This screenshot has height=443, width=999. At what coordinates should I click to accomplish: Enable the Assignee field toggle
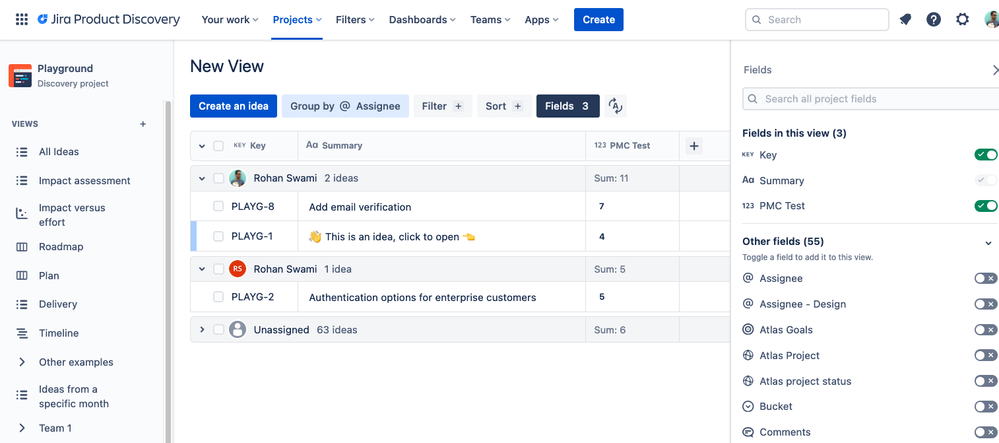click(x=986, y=279)
